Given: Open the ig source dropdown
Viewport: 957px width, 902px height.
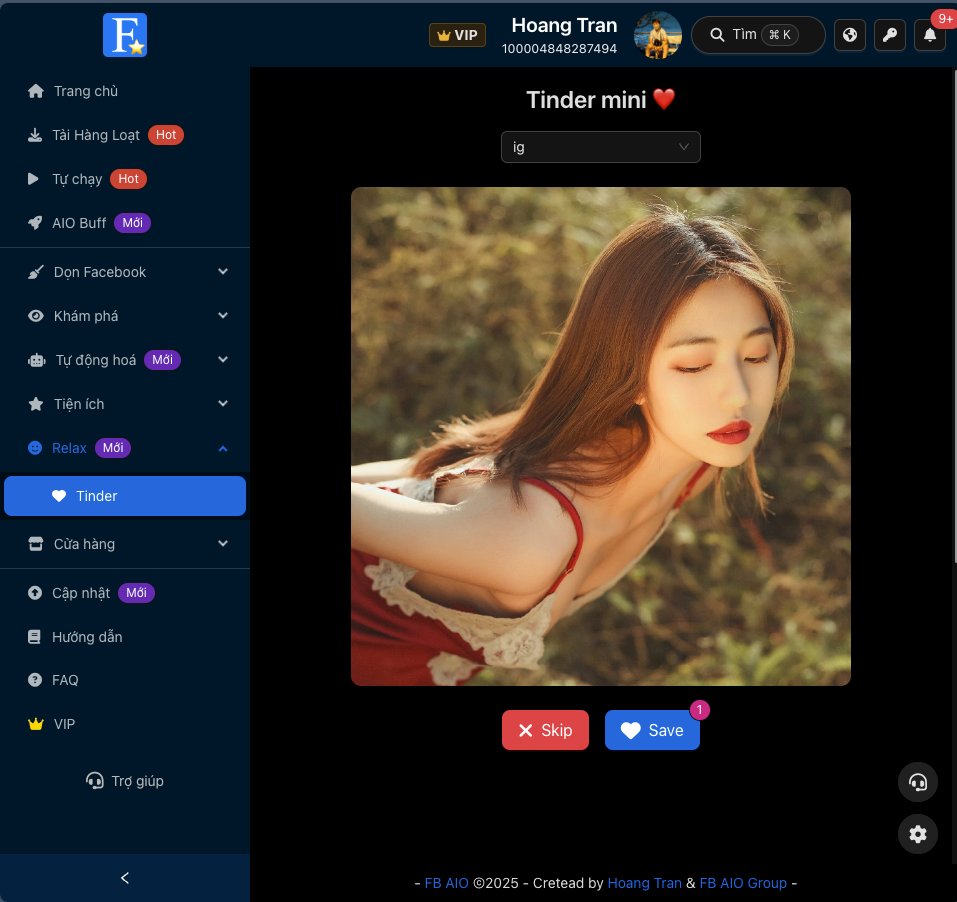Looking at the screenshot, I should (601, 147).
